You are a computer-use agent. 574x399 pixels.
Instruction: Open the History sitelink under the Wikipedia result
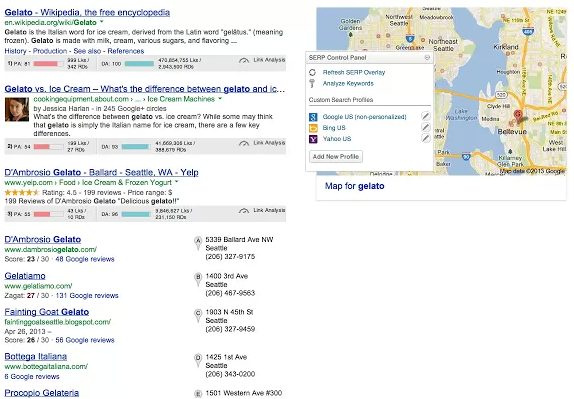15,51
